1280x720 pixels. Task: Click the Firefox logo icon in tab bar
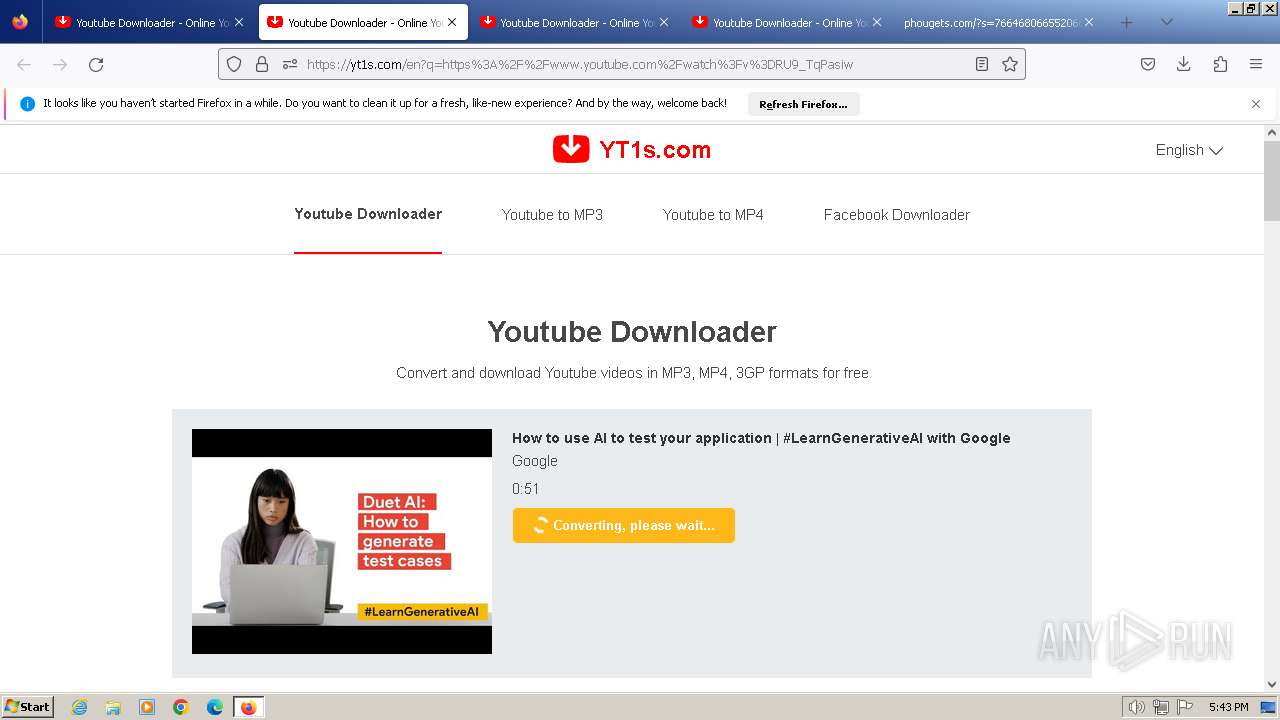tap(20, 22)
